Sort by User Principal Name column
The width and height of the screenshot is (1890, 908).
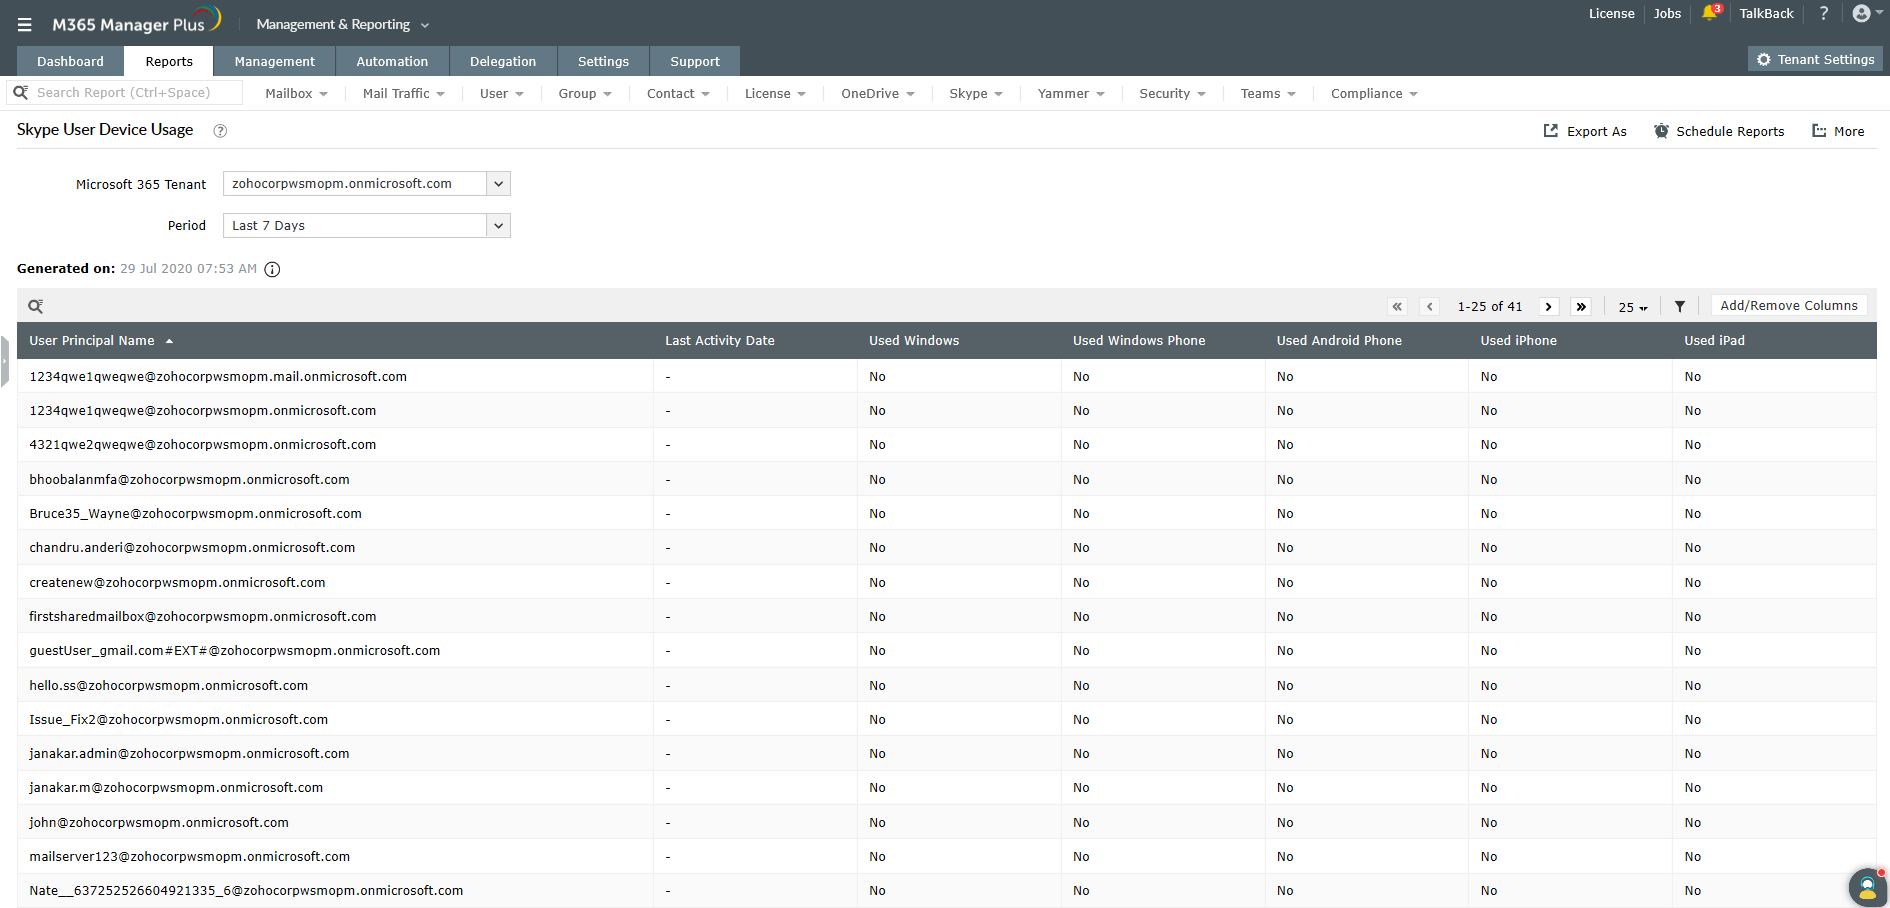click(92, 341)
